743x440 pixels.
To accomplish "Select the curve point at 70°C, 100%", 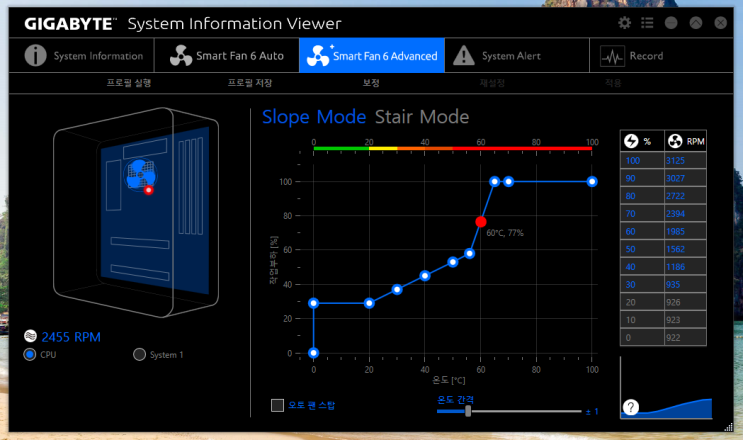I will click(508, 181).
